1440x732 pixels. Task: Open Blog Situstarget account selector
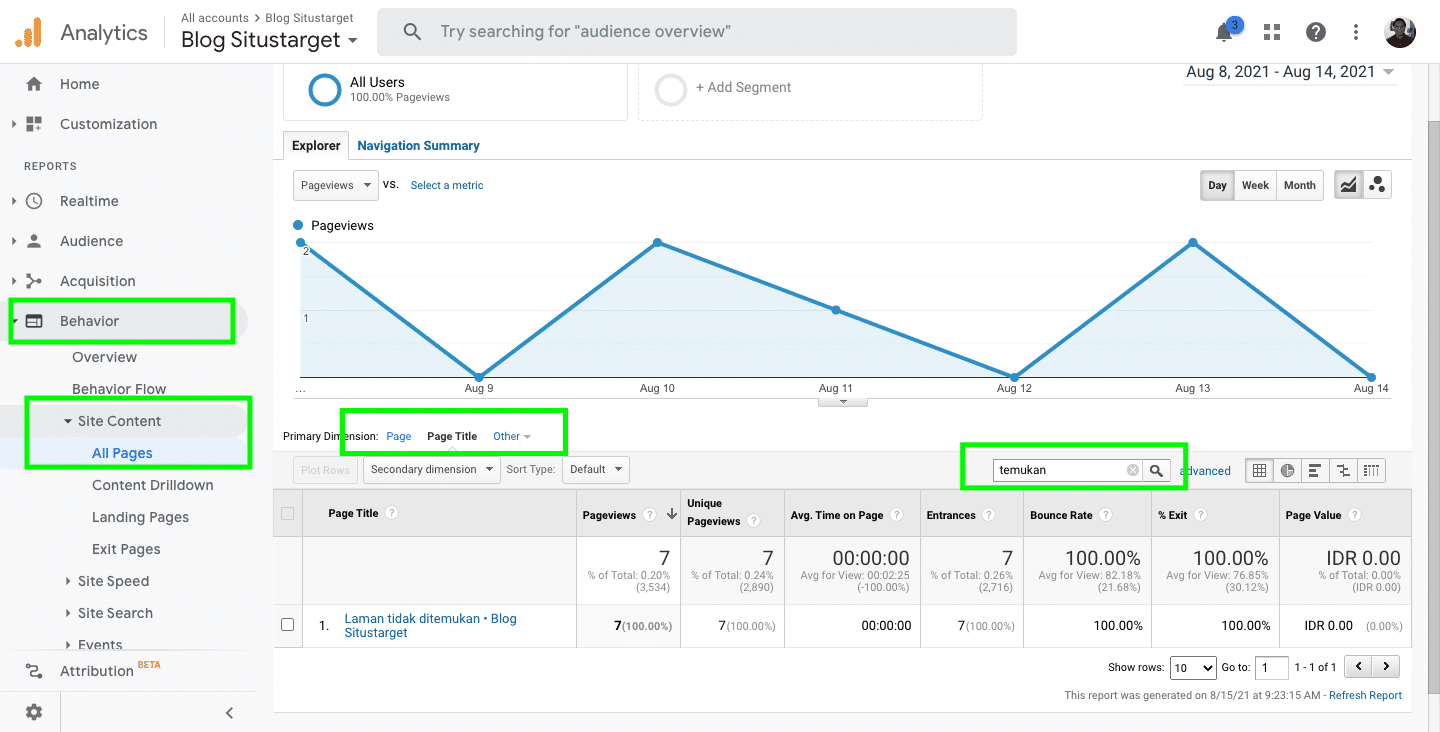[x=269, y=40]
